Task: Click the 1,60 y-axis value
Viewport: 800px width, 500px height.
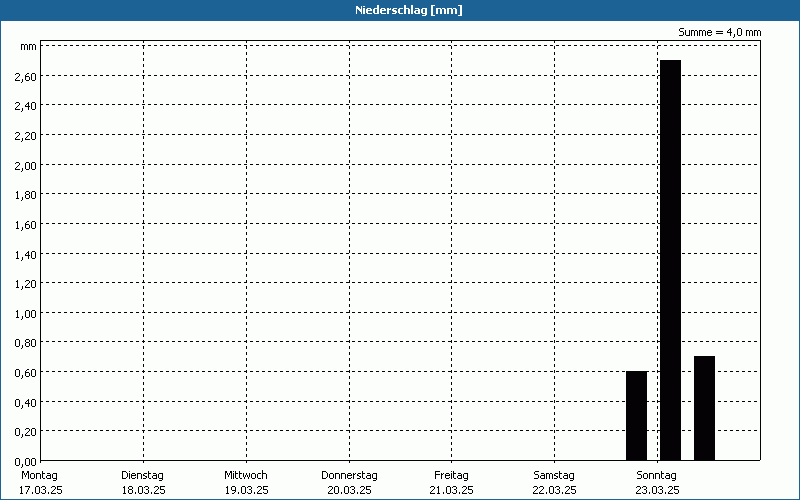Action: [x=26, y=224]
